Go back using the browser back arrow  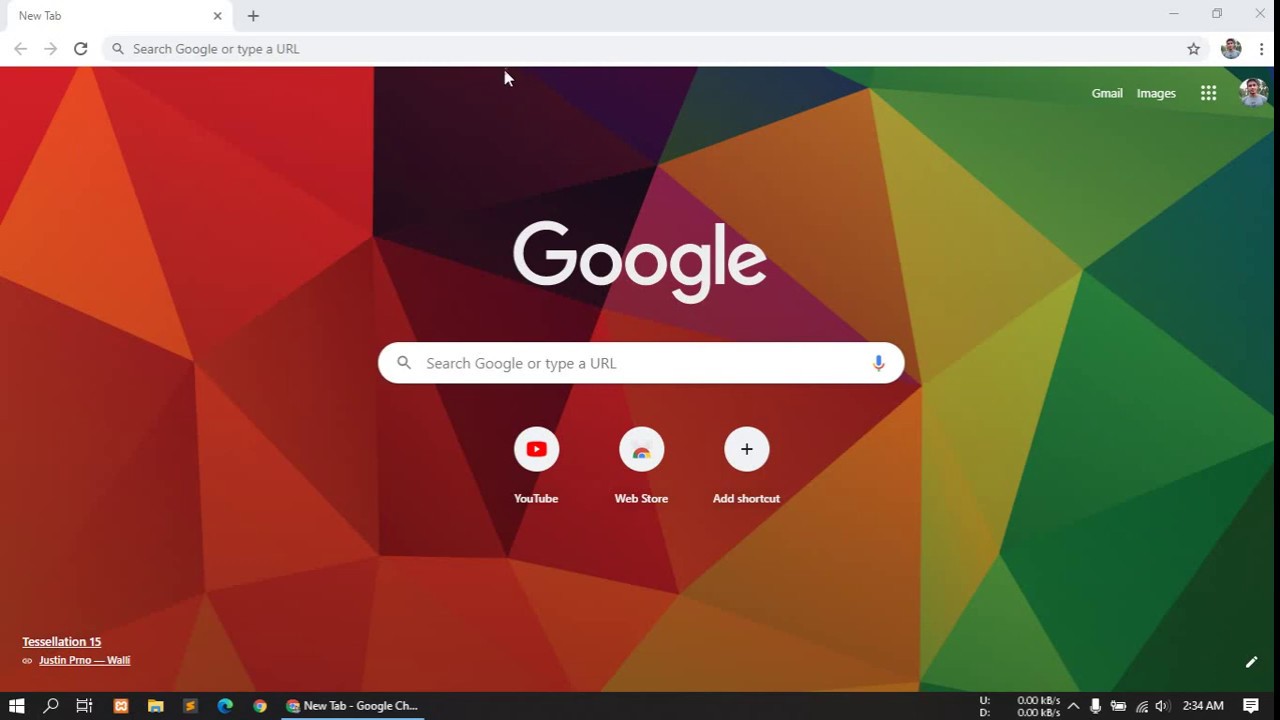(20, 48)
